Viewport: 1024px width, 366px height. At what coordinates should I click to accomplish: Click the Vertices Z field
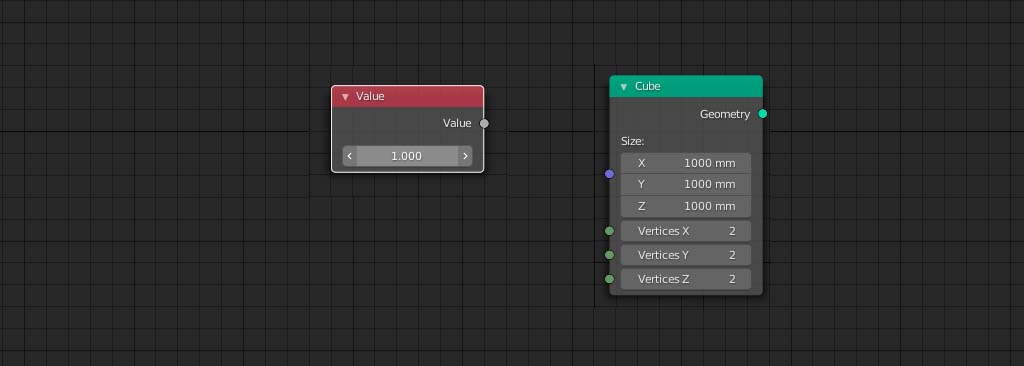coord(686,279)
